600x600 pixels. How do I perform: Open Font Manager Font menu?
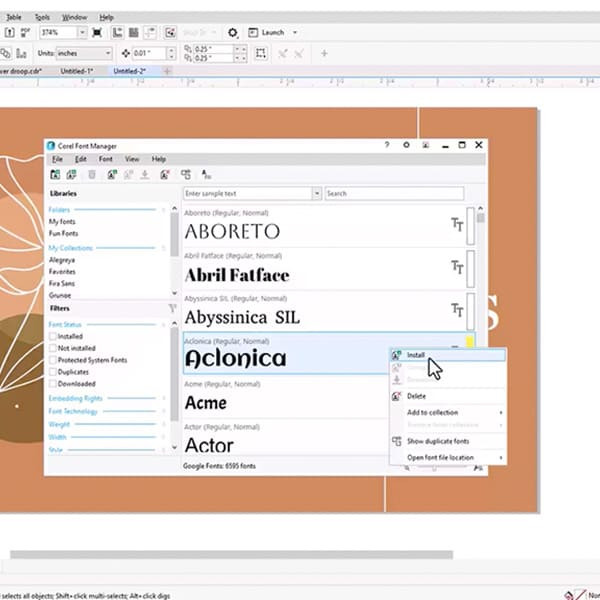tap(106, 159)
